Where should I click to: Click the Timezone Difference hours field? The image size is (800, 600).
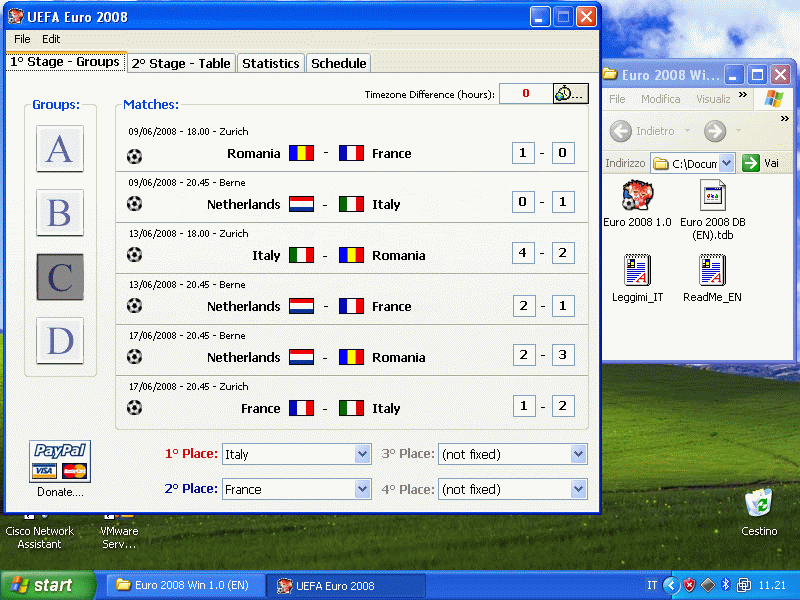(x=526, y=93)
